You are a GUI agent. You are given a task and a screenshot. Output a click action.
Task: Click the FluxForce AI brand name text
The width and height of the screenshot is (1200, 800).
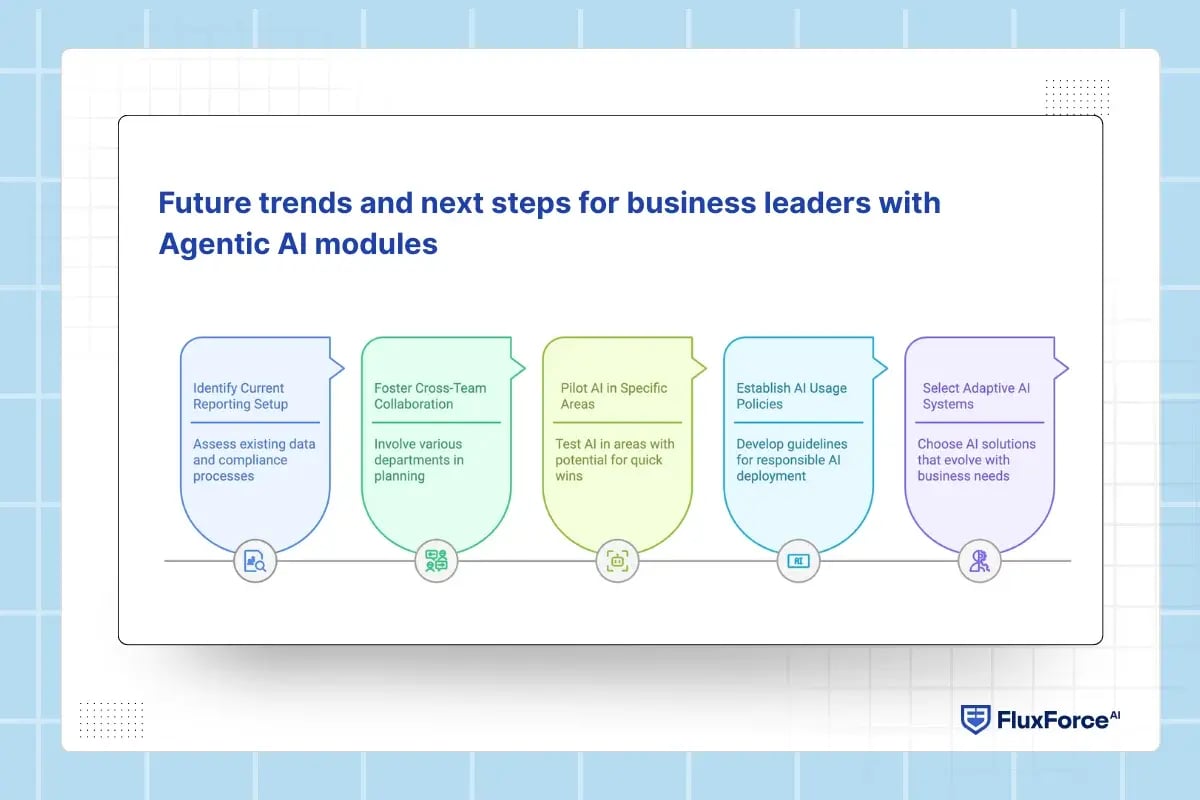click(x=1052, y=718)
